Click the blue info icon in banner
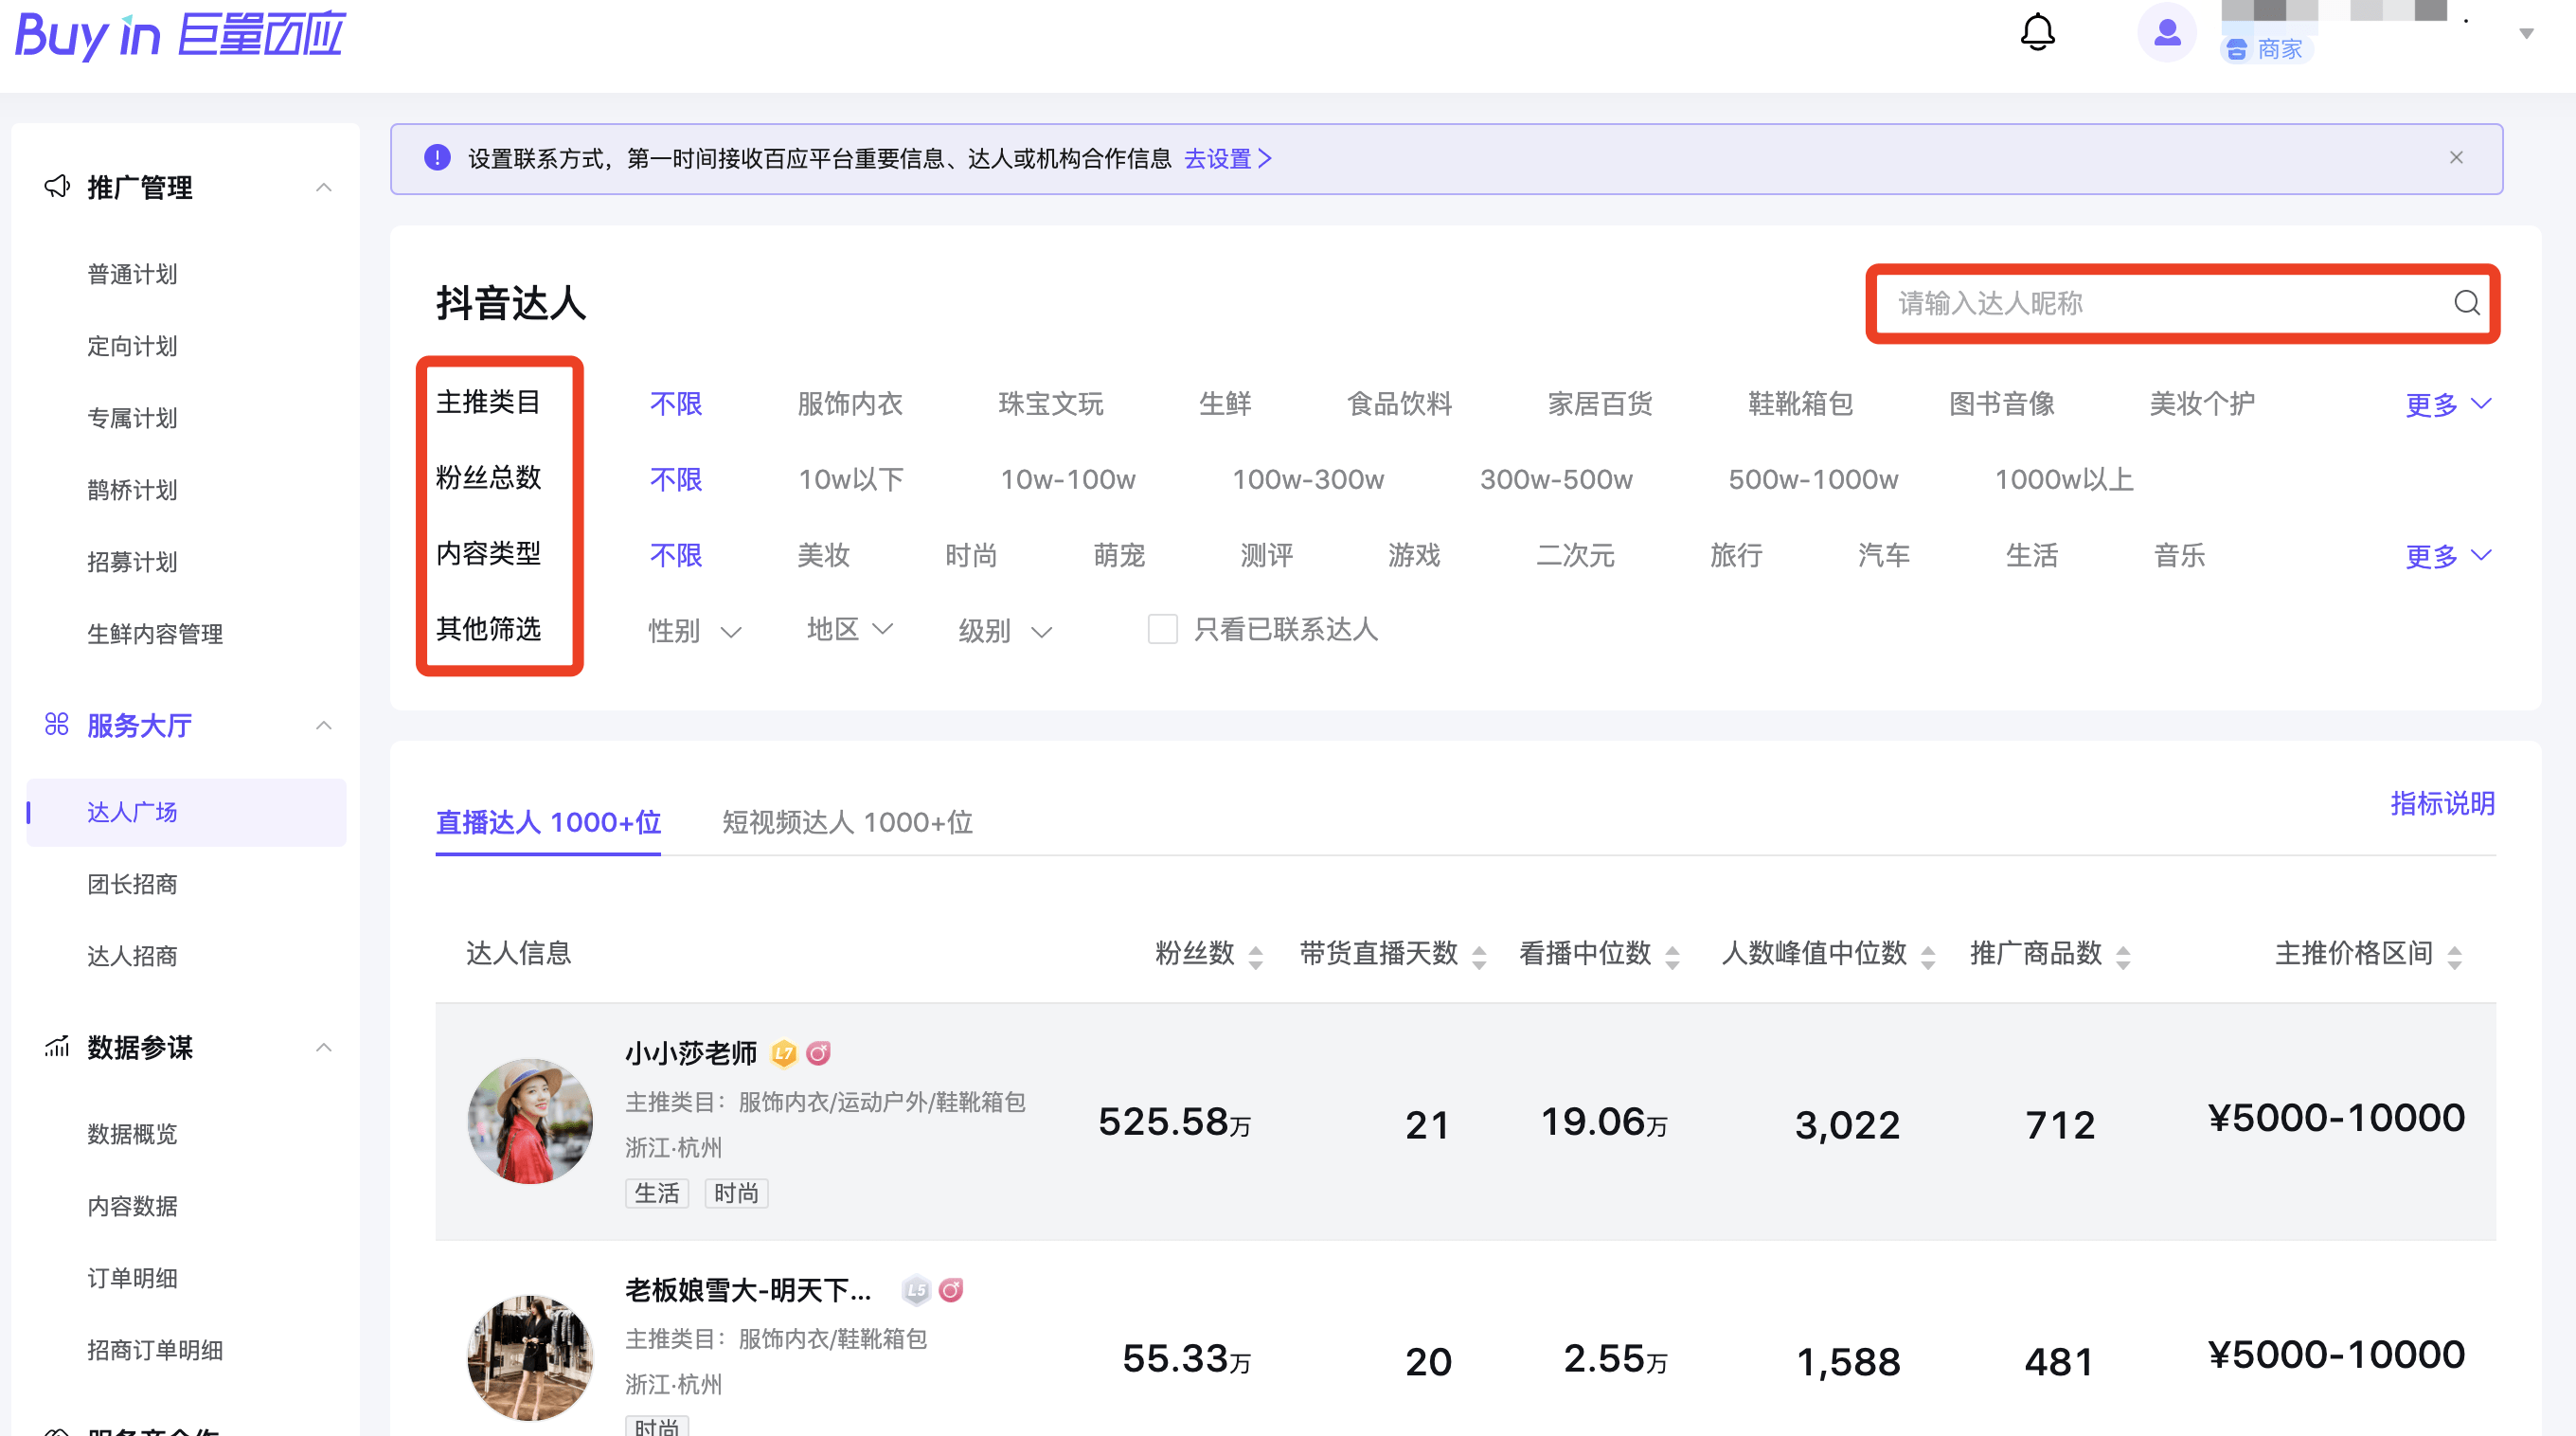The width and height of the screenshot is (2576, 1436). [x=437, y=158]
